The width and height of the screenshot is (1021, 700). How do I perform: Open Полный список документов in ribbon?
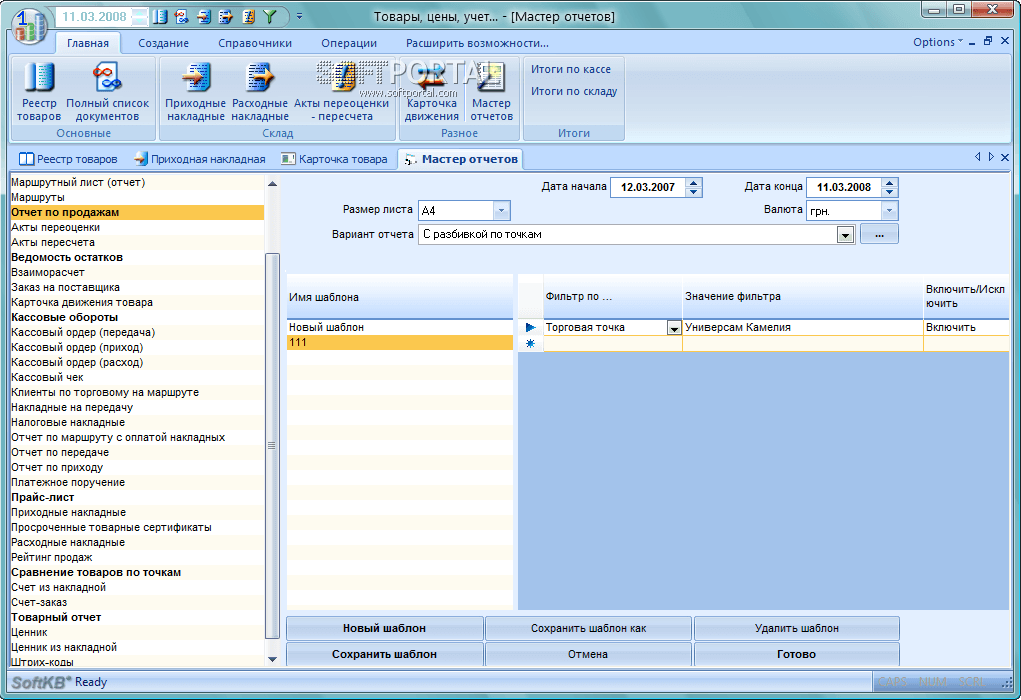(107, 90)
